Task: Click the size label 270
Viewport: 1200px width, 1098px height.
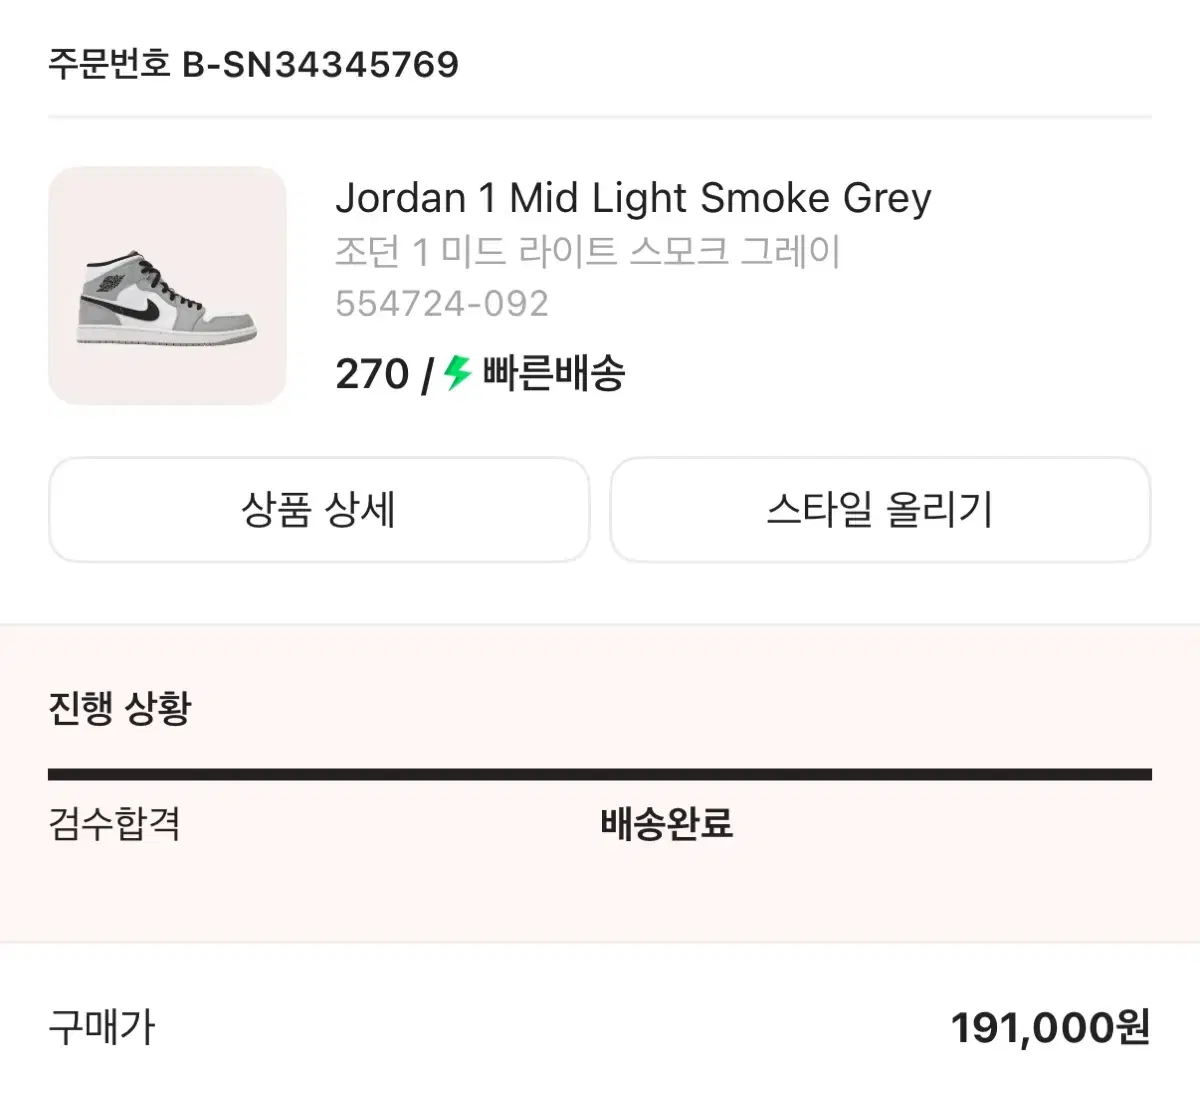Action: click(x=373, y=375)
